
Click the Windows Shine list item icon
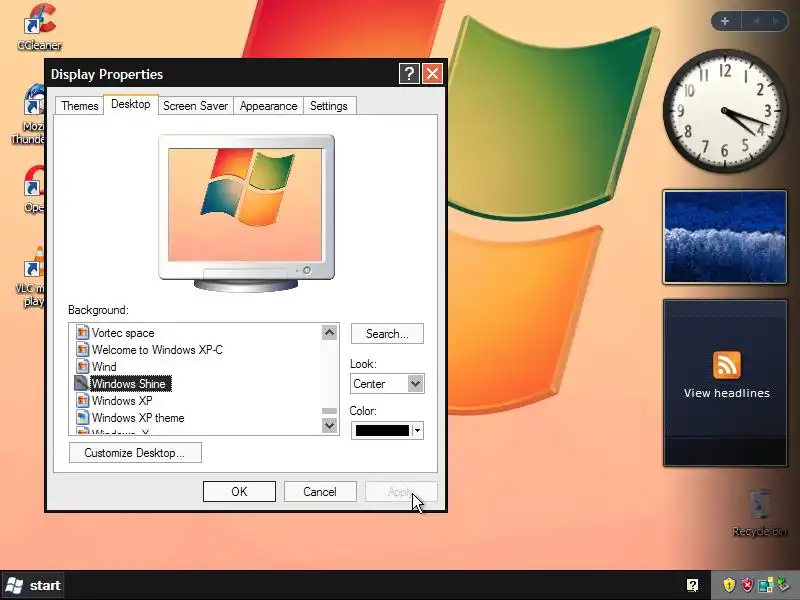tap(82, 383)
